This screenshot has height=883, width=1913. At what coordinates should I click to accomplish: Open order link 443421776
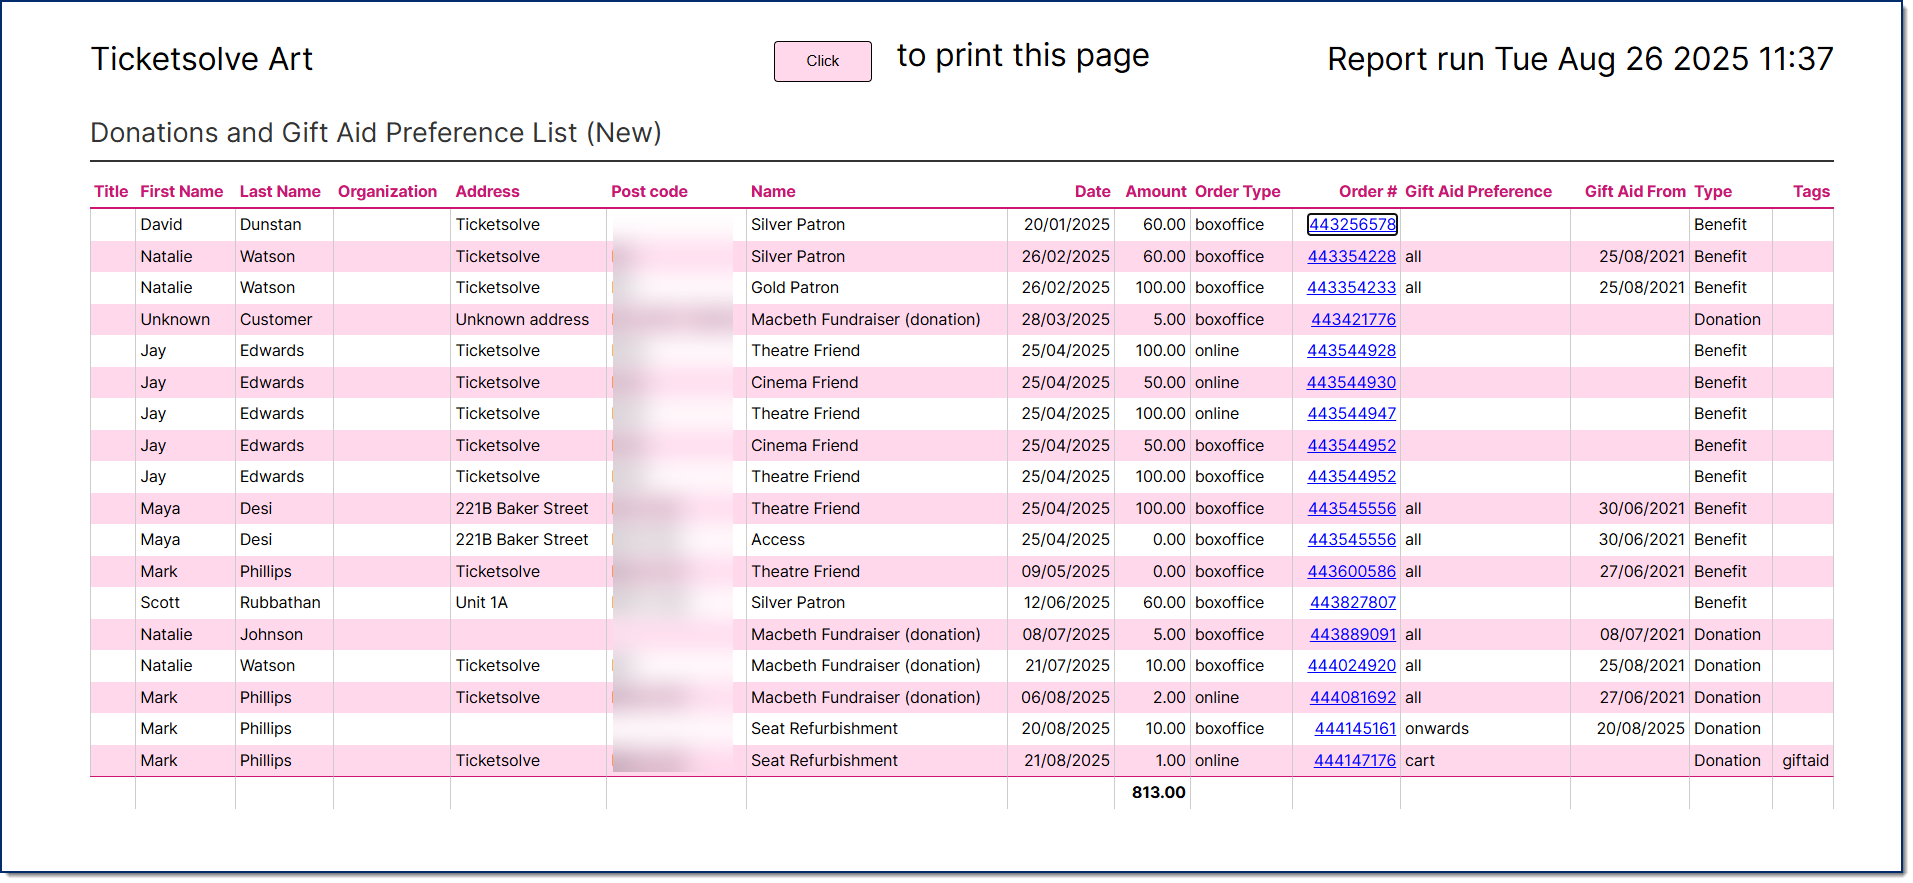[x=1354, y=320]
